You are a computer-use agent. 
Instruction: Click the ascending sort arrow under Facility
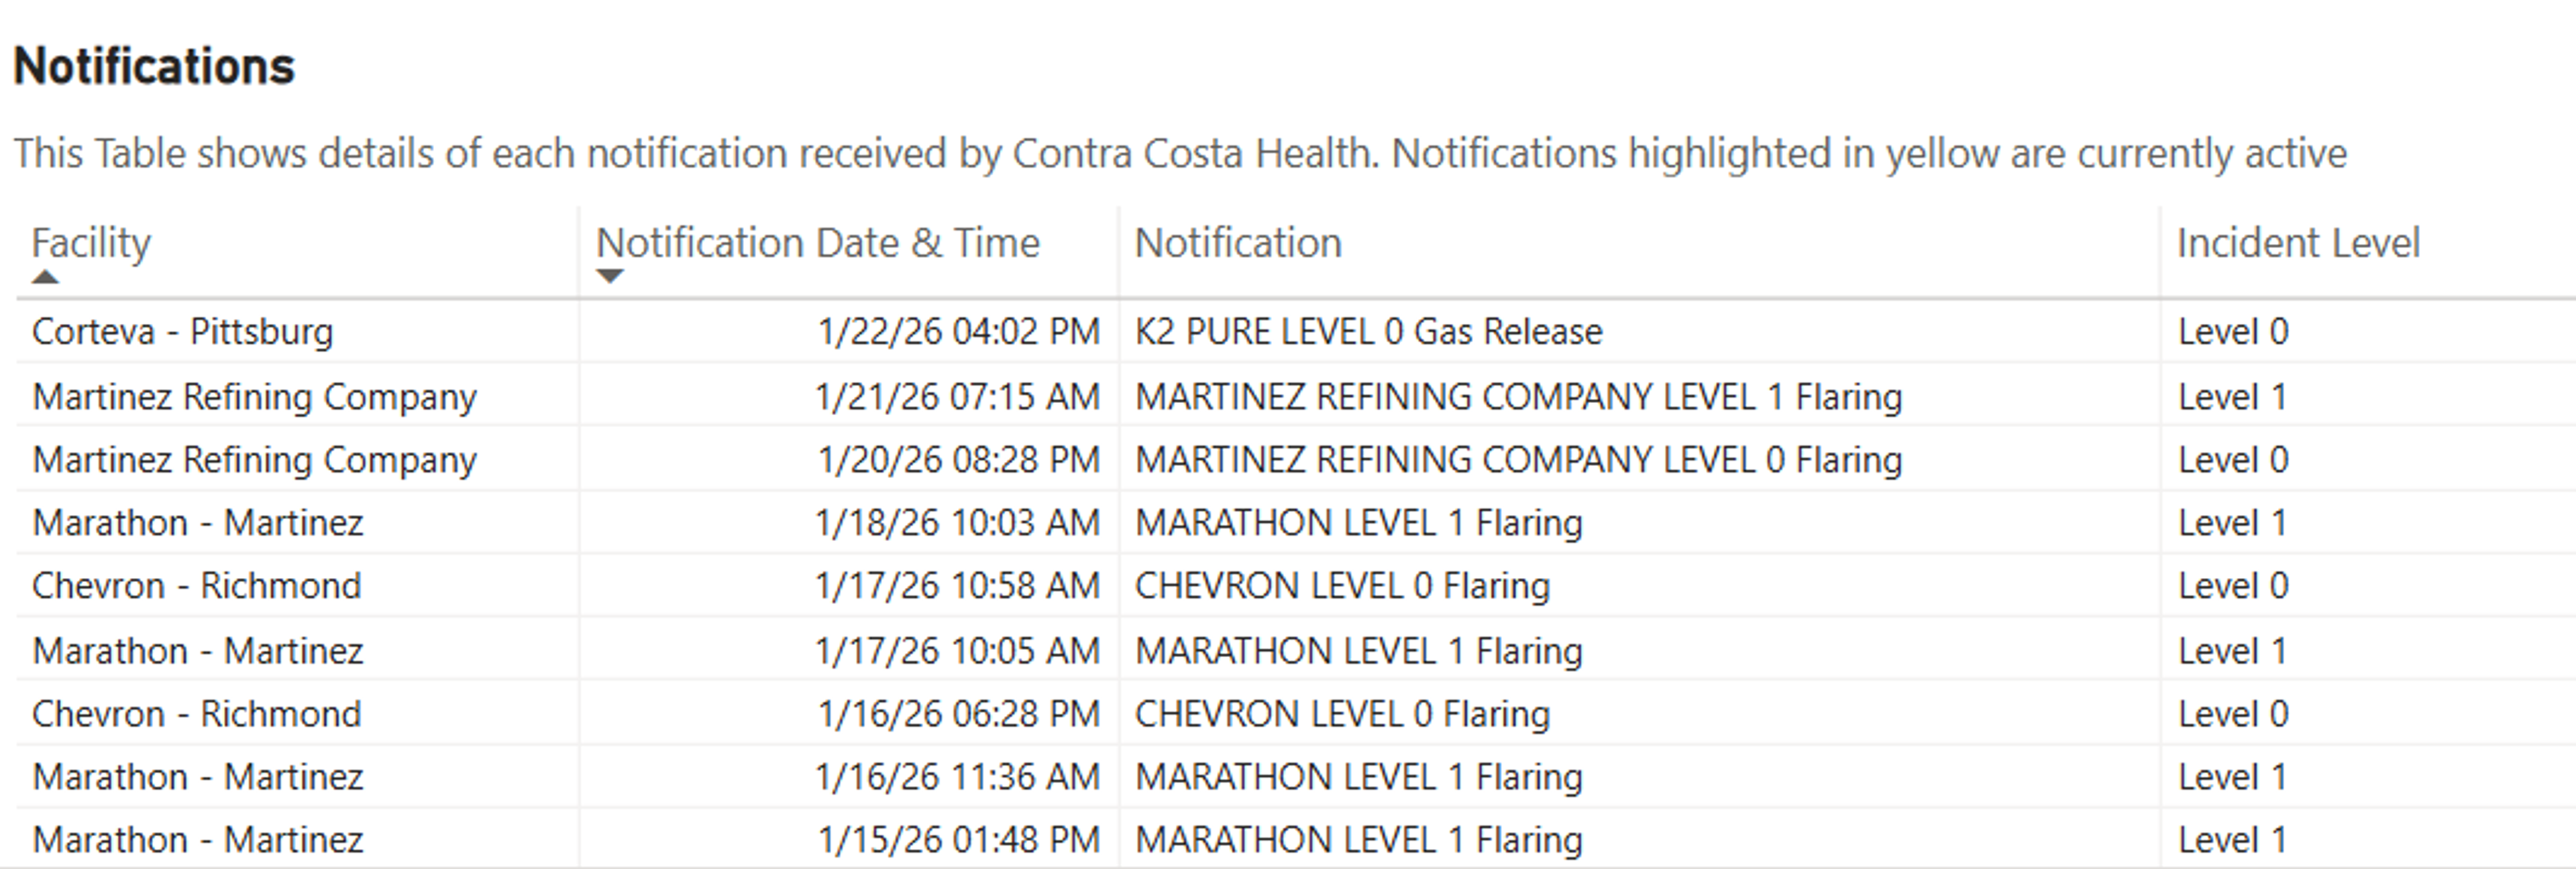click(x=45, y=277)
